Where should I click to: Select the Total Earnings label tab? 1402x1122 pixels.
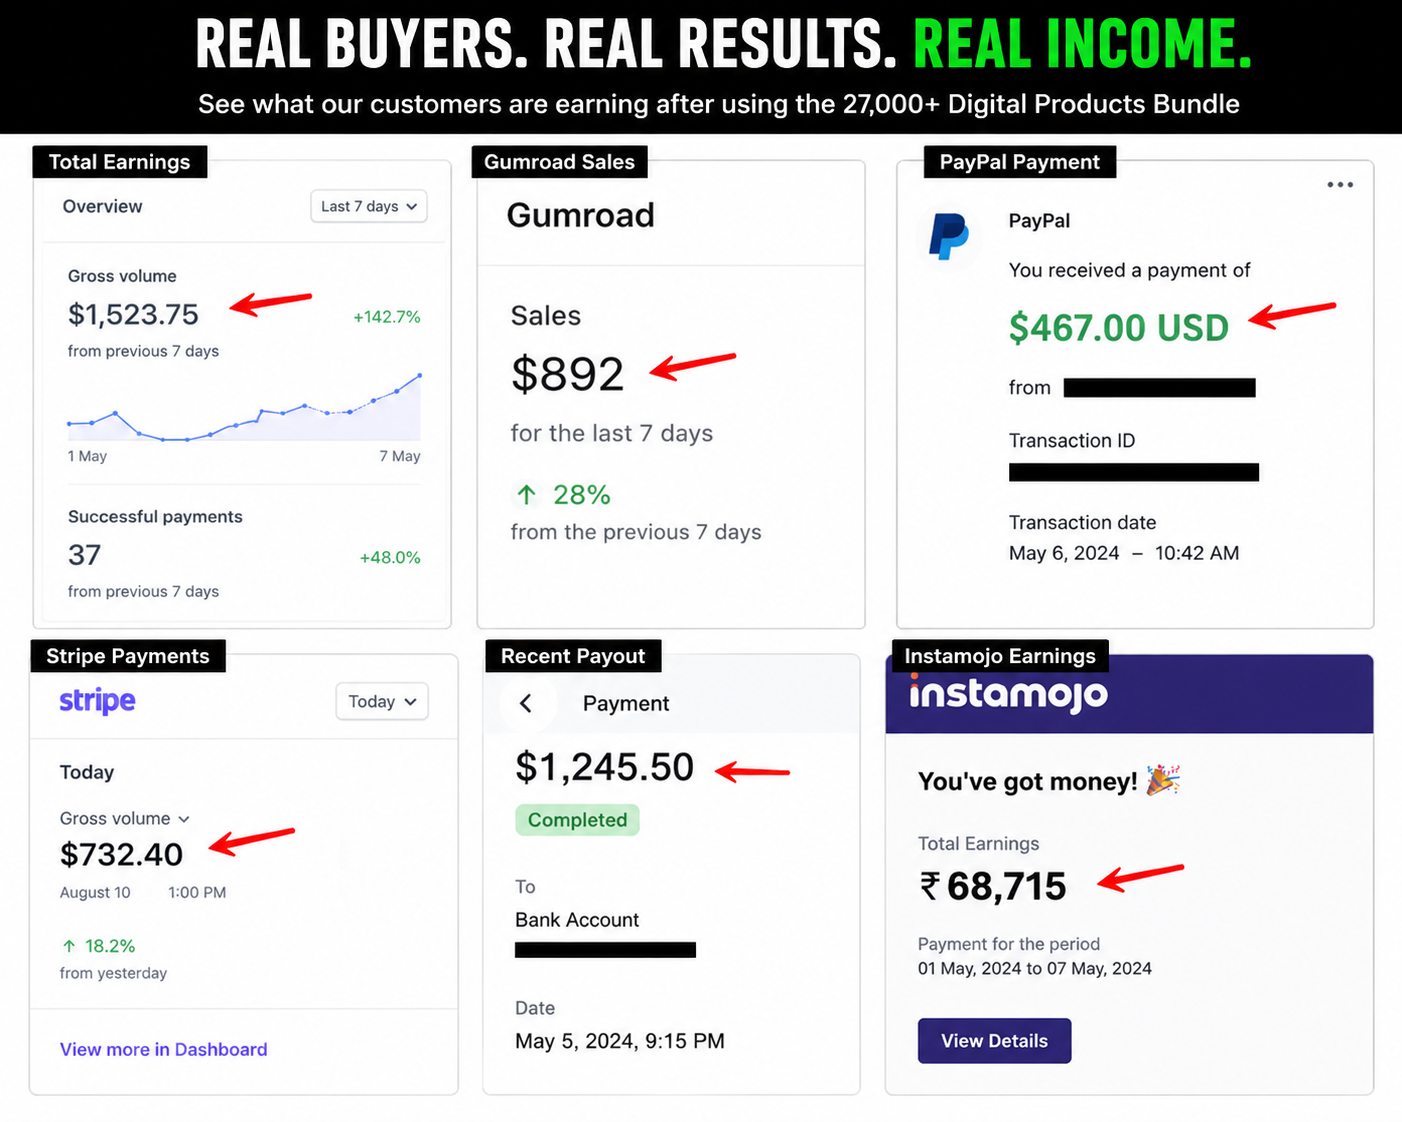120,162
